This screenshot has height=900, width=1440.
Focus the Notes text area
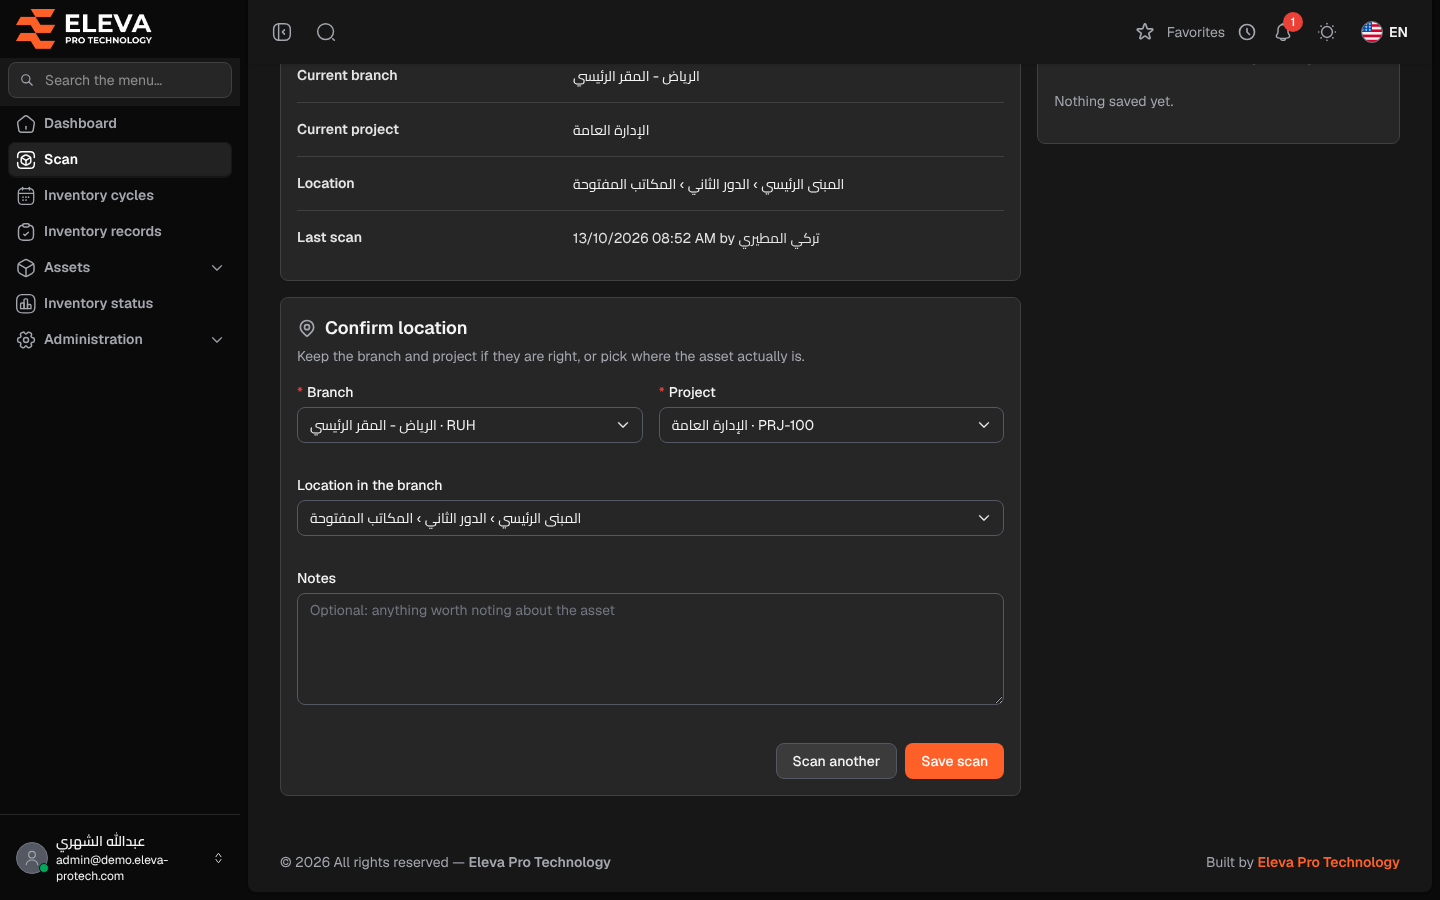point(650,649)
